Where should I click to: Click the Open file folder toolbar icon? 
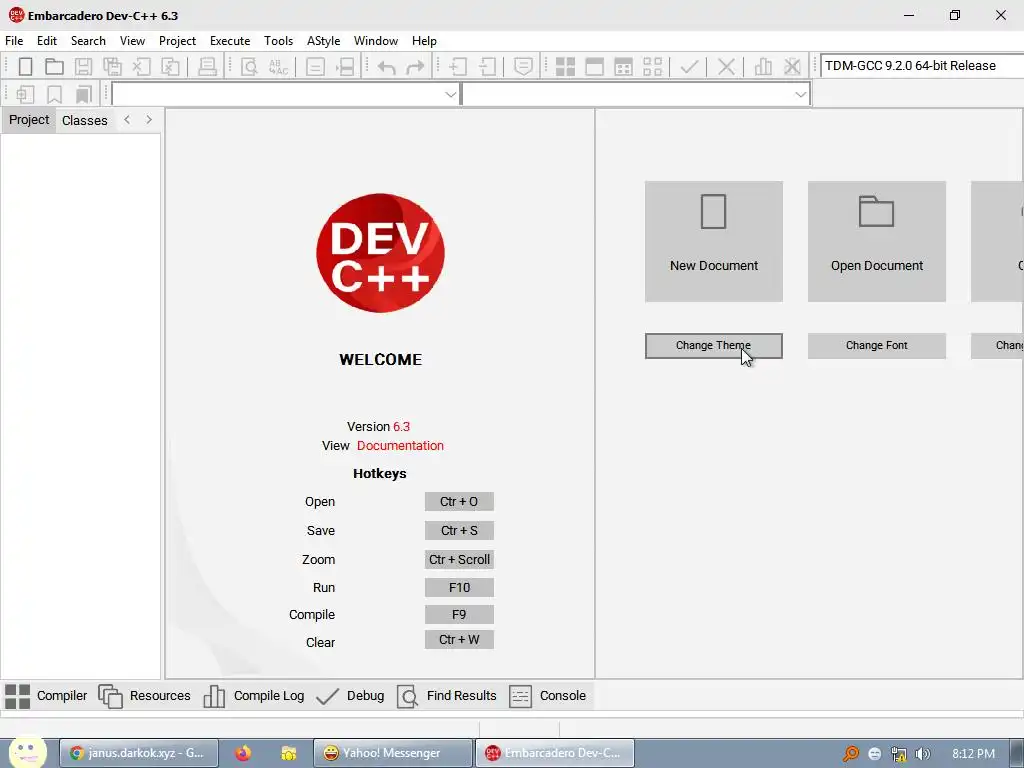coord(54,67)
